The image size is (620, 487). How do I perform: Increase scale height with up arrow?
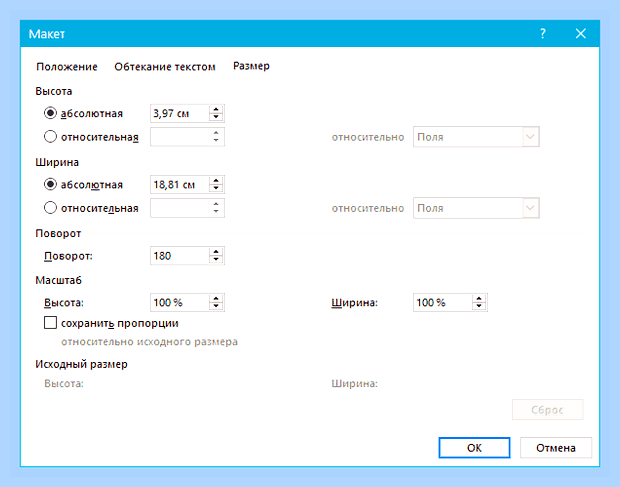pyautogui.click(x=216, y=298)
